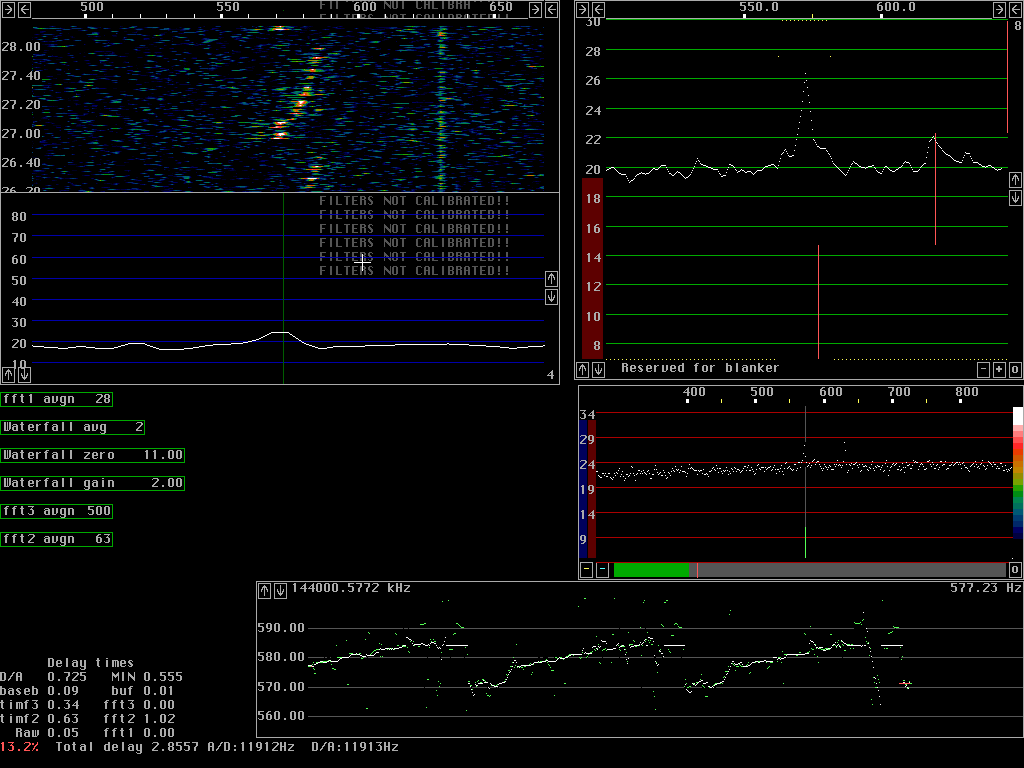Click the minus button in the blanker row
Screen dimensions: 1024x768
pyautogui.click(x=984, y=370)
